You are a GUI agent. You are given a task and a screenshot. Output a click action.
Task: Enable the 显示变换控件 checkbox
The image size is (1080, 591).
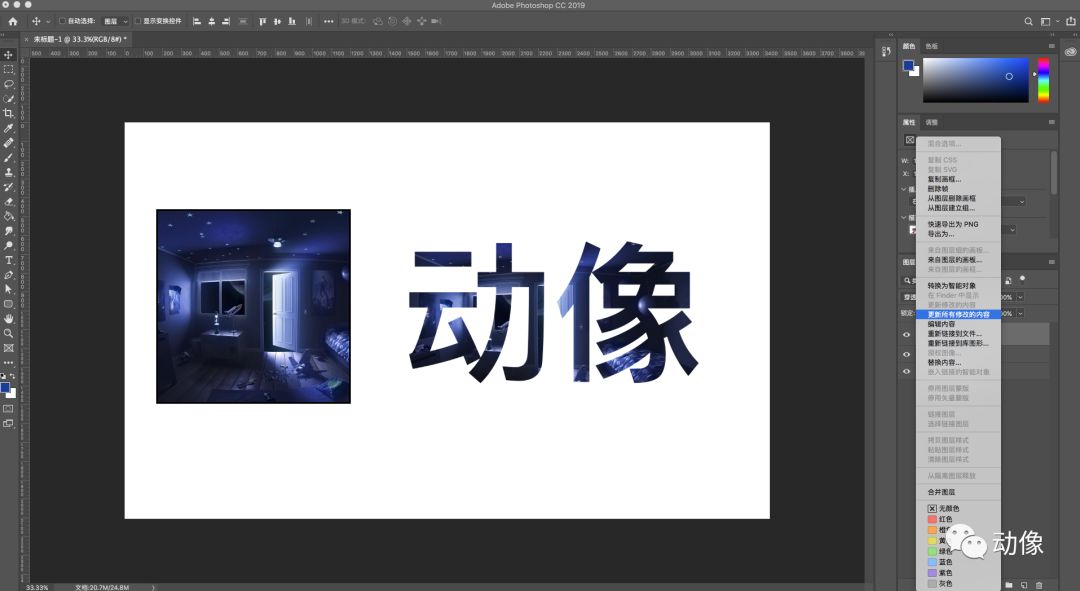point(138,20)
